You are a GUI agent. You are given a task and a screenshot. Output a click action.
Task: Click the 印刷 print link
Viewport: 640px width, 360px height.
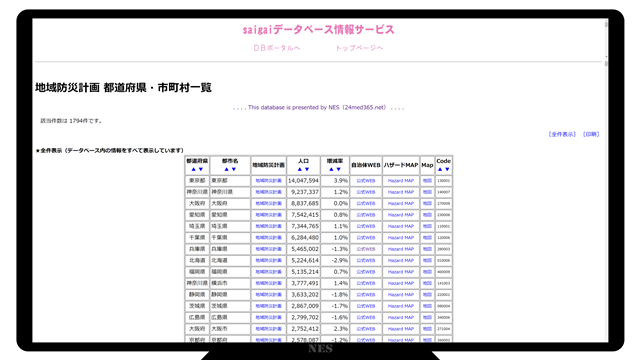591,134
